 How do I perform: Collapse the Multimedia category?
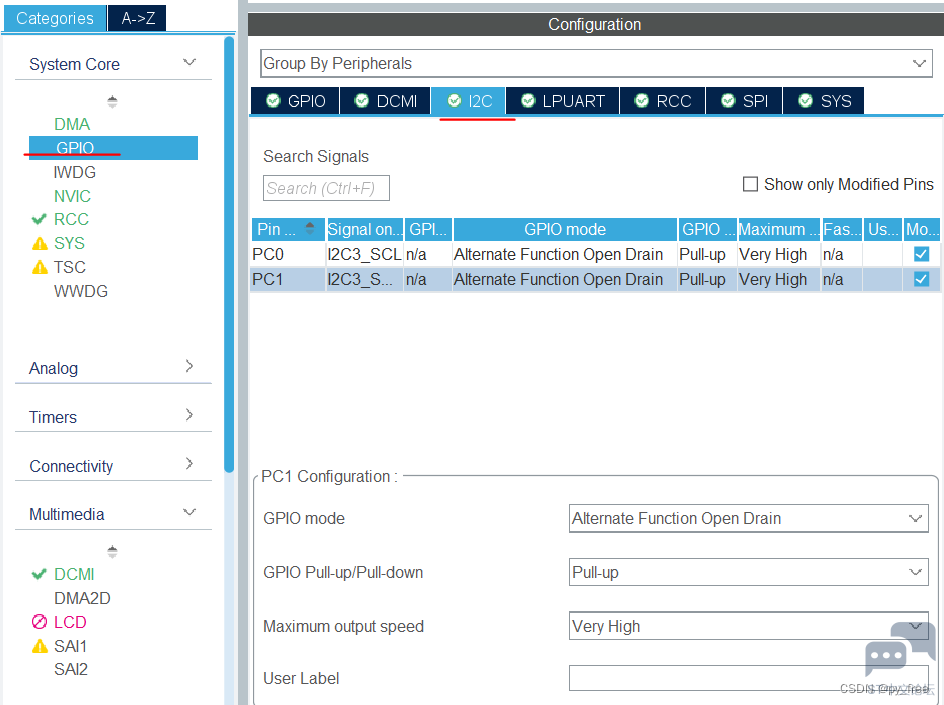pos(189,512)
